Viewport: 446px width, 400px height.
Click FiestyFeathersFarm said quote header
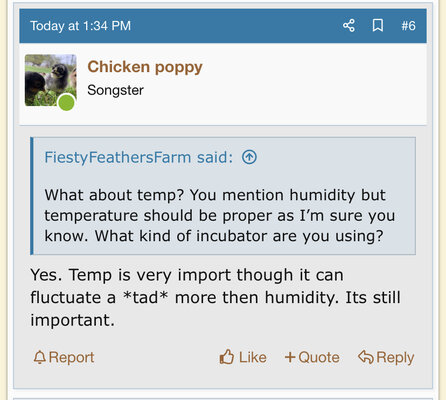click(139, 157)
